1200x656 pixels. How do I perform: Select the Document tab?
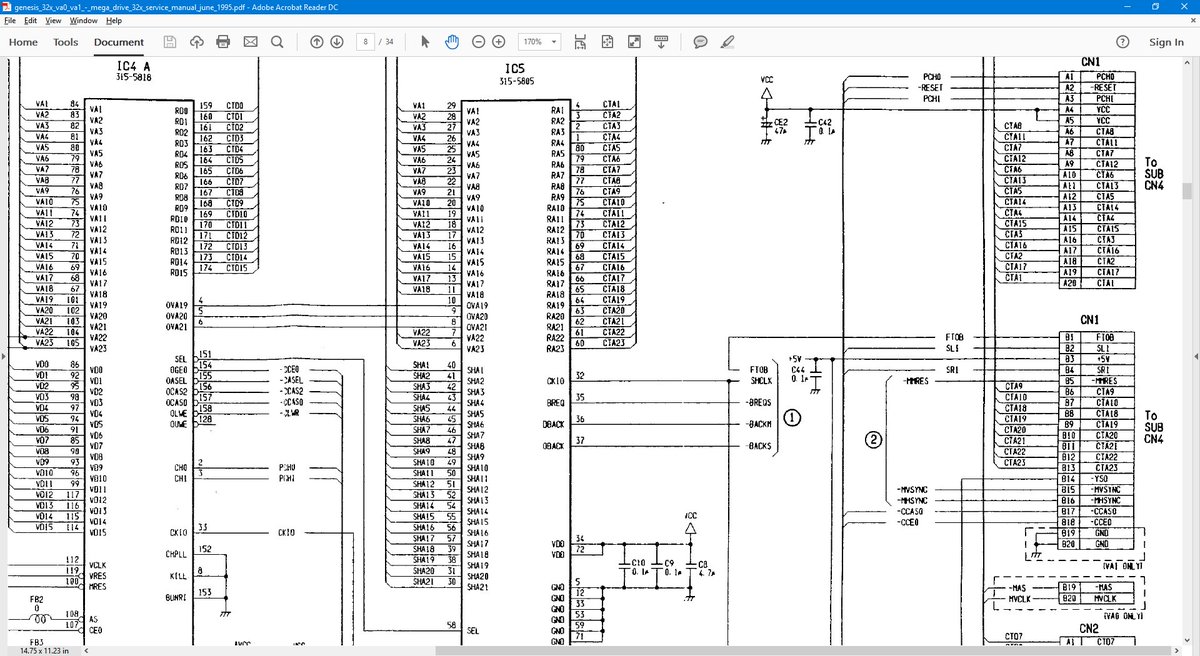(119, 42)
